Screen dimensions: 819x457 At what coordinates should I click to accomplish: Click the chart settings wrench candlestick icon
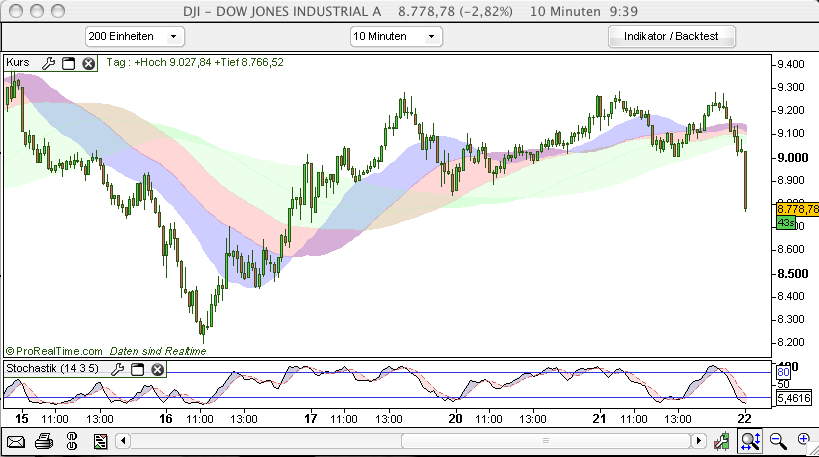click(722, 441)
